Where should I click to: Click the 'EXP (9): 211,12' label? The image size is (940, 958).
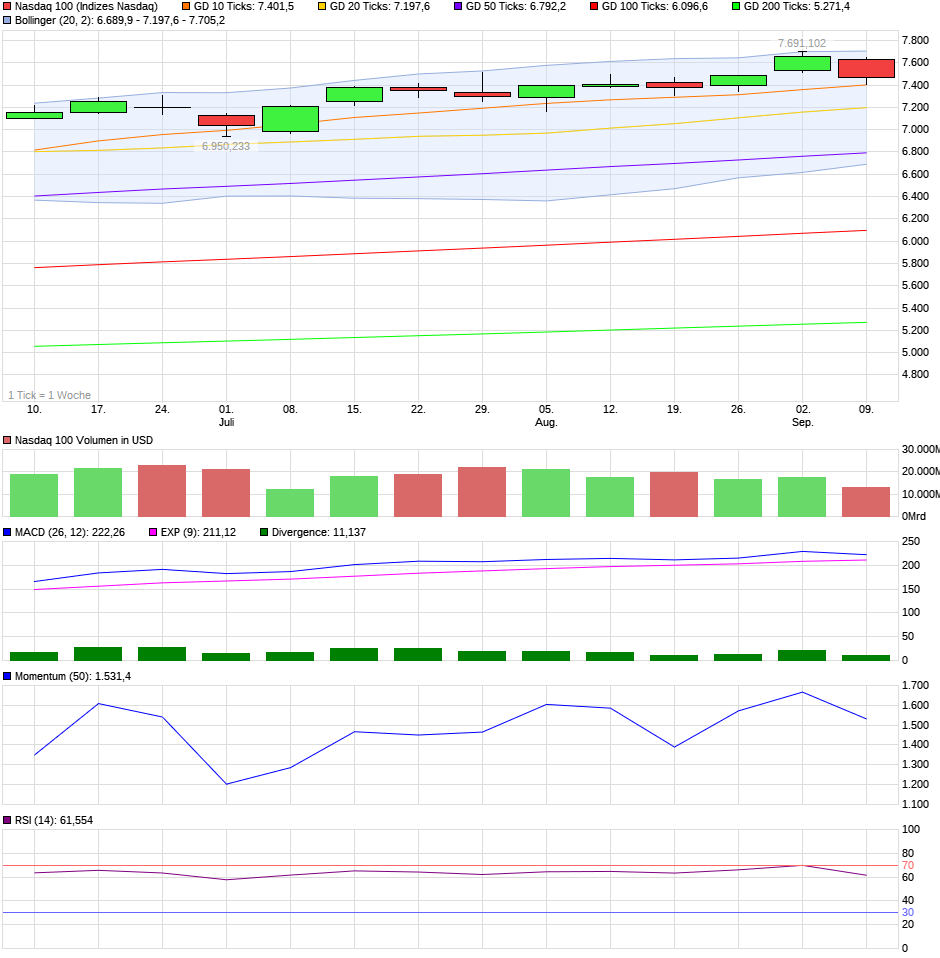click(199, 532)
